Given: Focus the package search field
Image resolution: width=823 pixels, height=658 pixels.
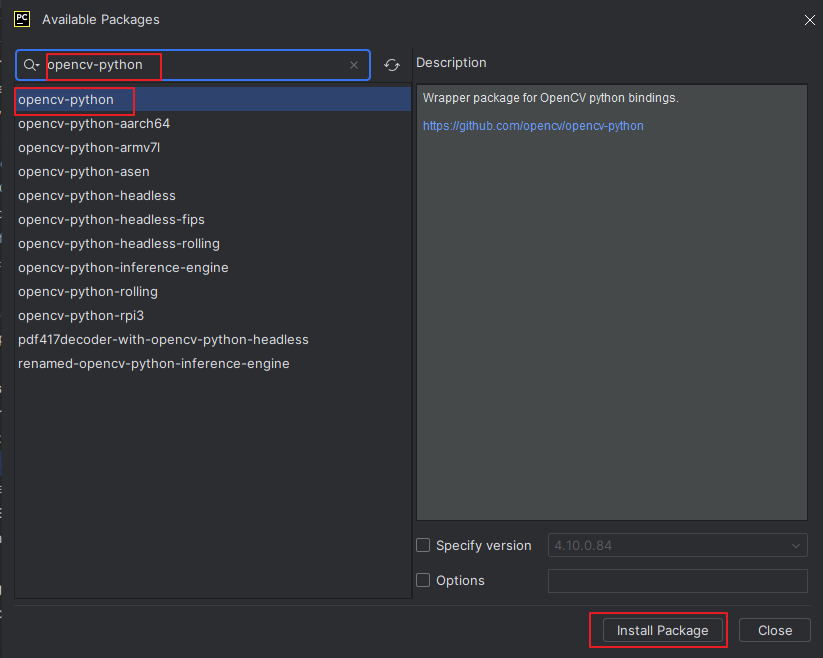Looking at the screenshot, I should point(193,65).
